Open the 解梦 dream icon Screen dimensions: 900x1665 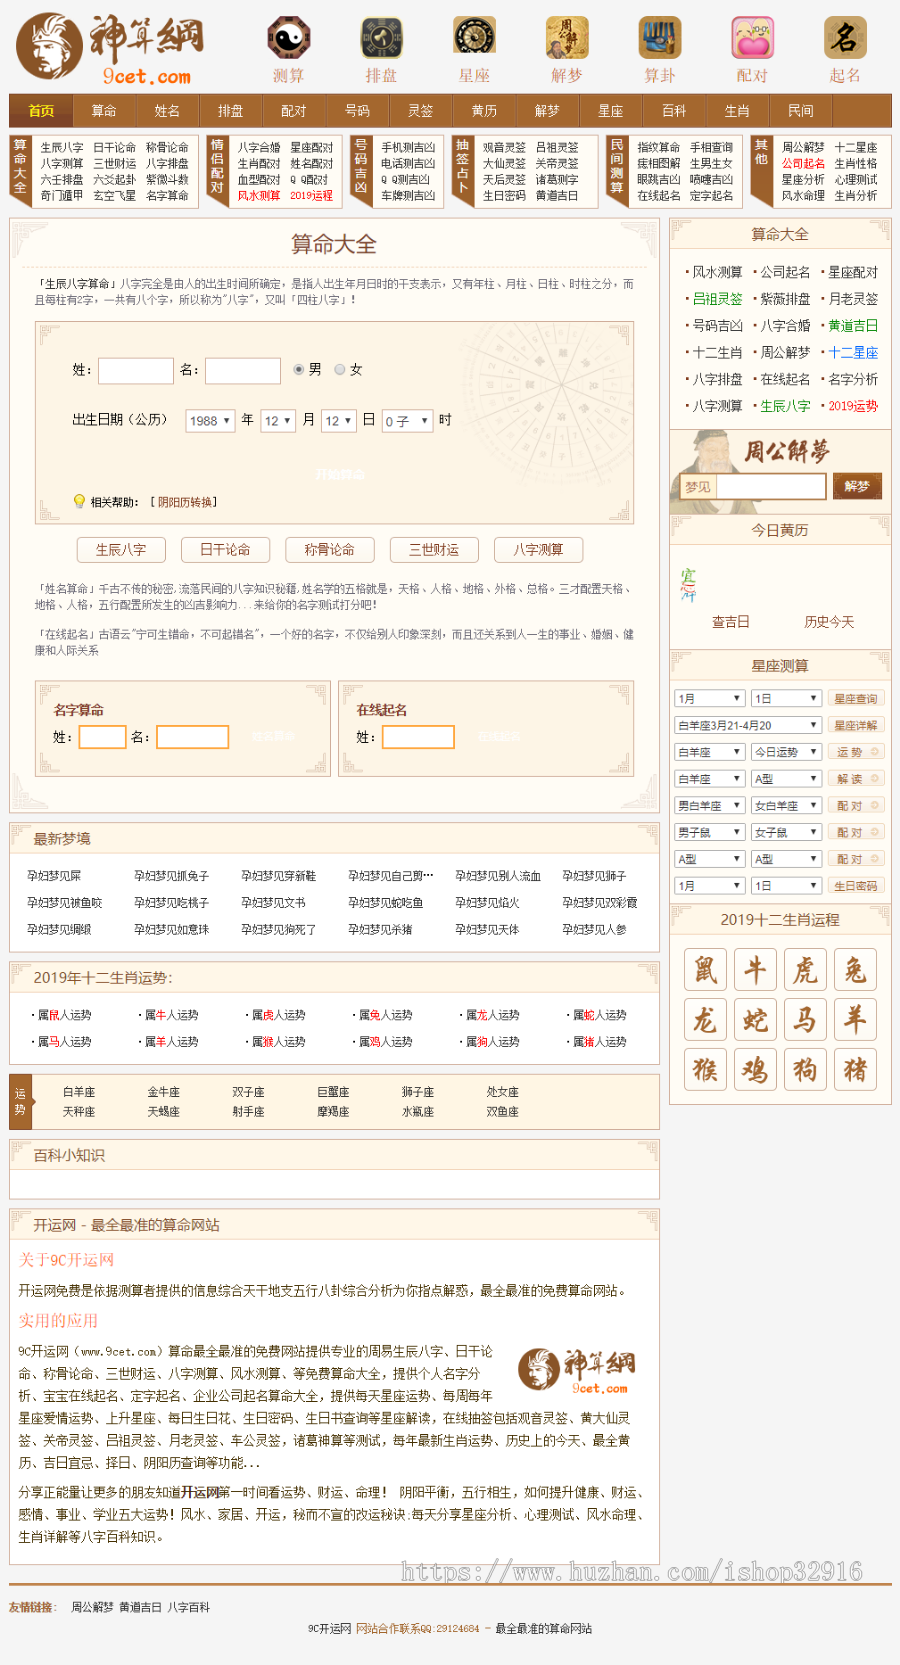pos(566,39)
